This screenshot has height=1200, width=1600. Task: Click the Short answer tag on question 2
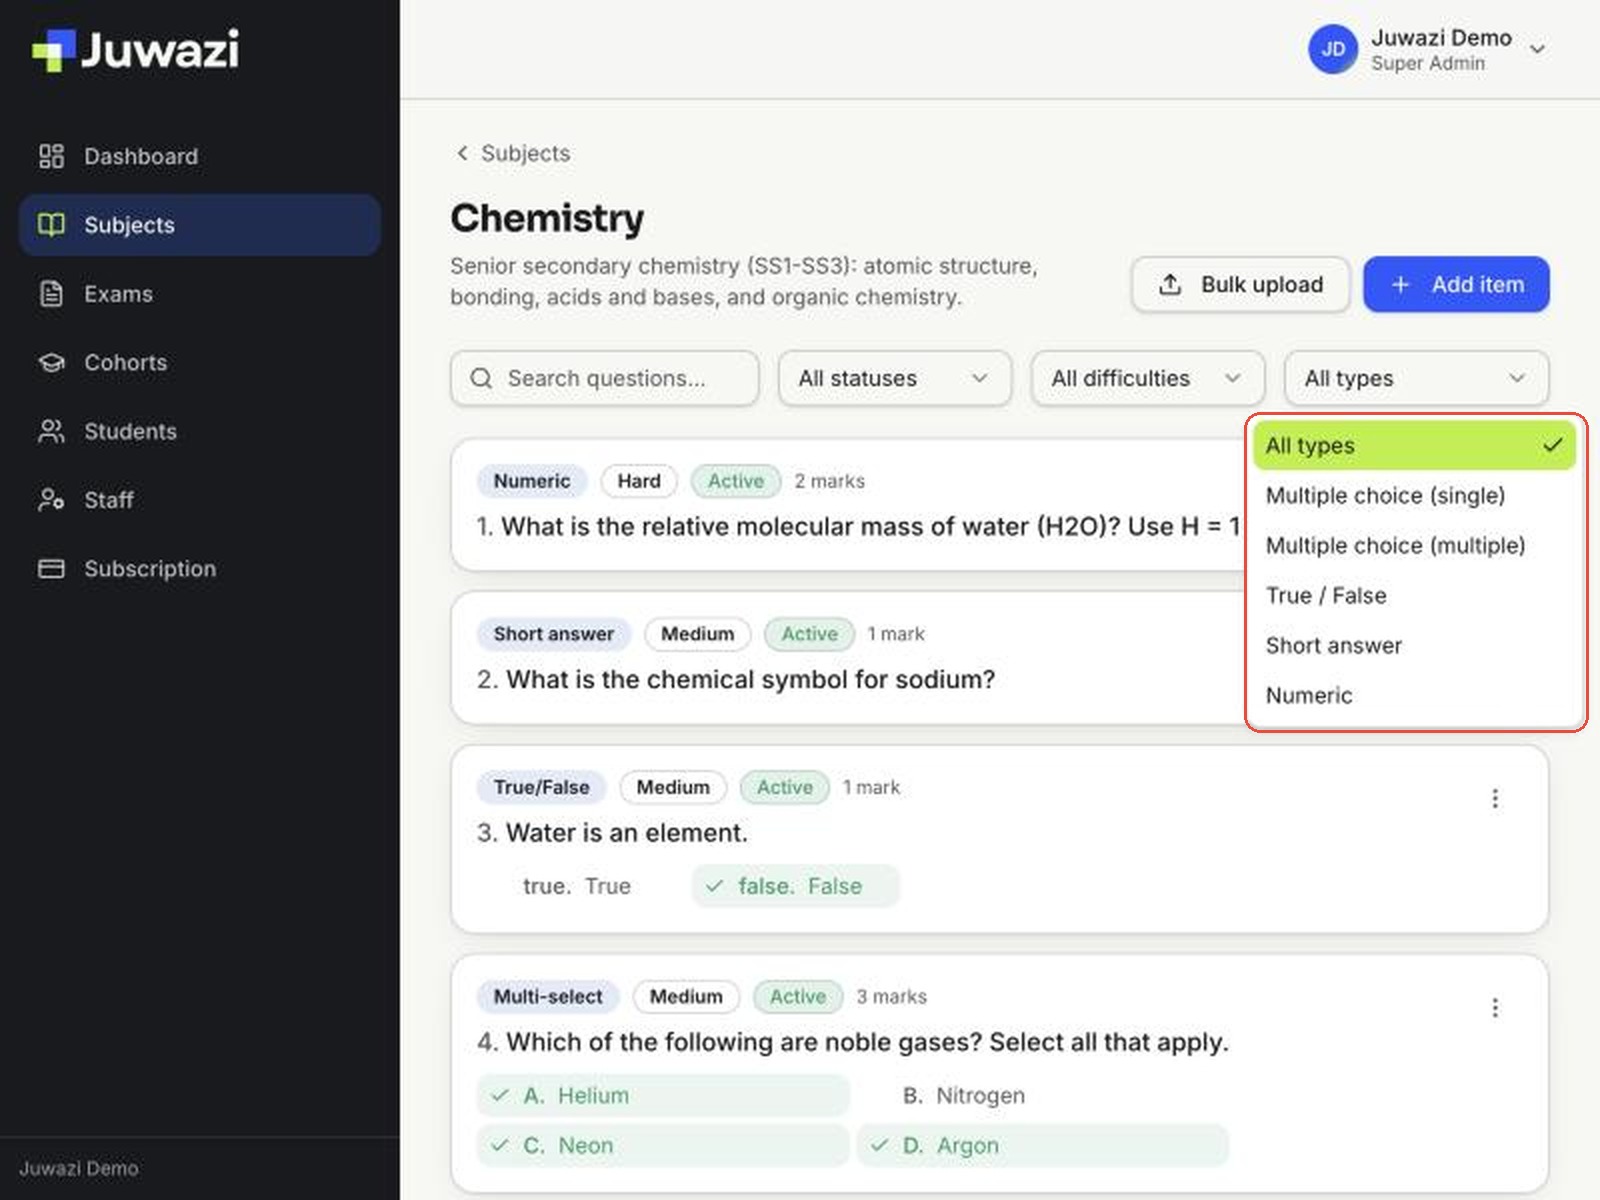pyautogui.click(x=554, y=634)
